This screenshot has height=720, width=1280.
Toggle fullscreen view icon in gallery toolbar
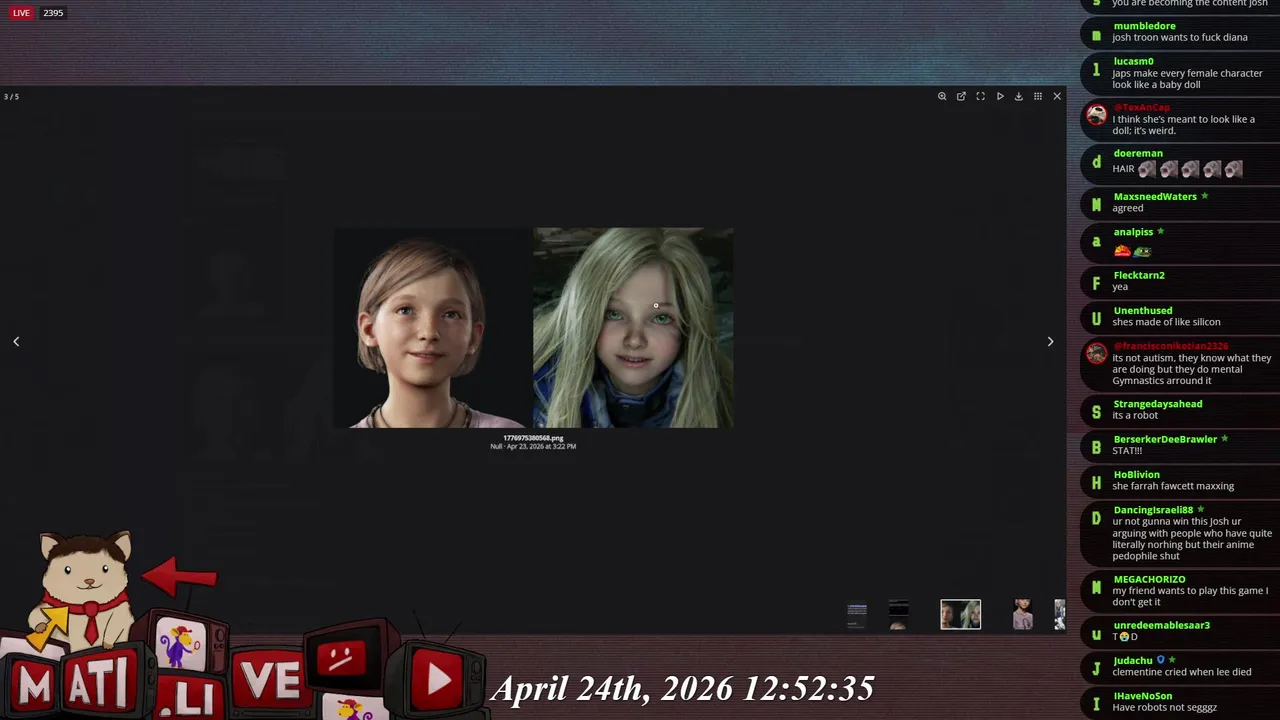(980, 96)
